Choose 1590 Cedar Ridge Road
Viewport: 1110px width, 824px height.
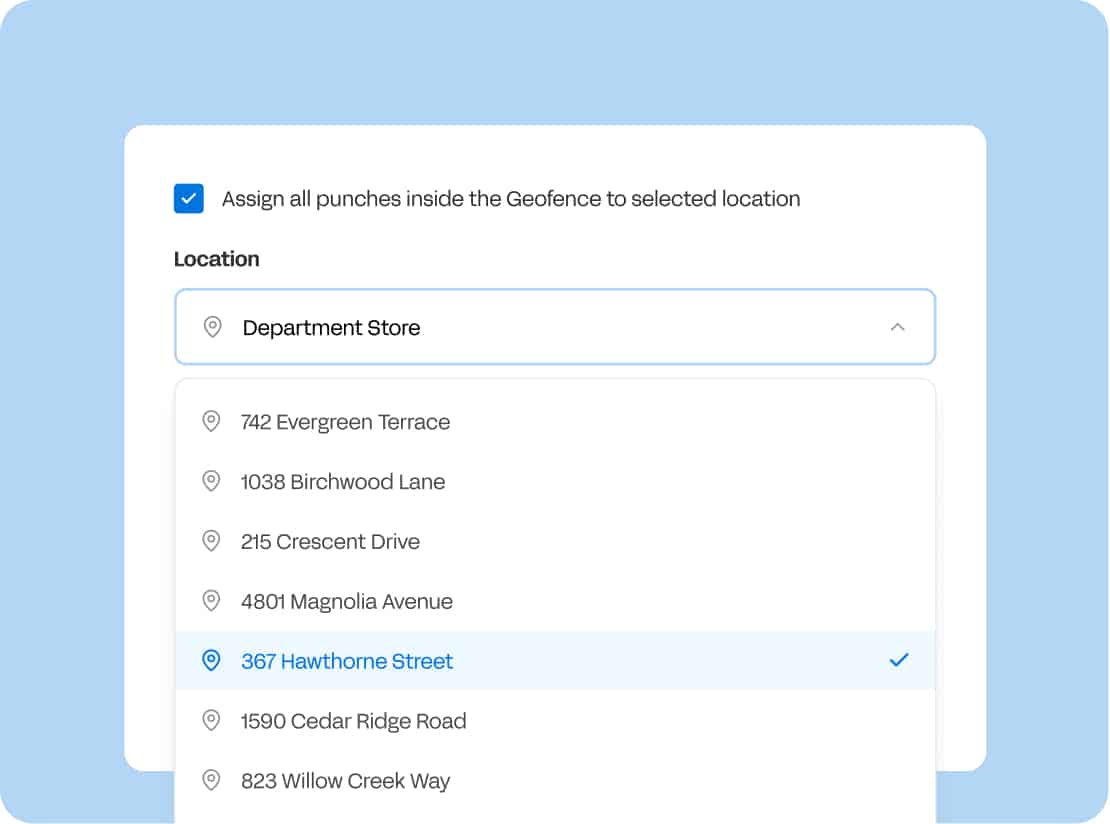(x=353, y=721)
